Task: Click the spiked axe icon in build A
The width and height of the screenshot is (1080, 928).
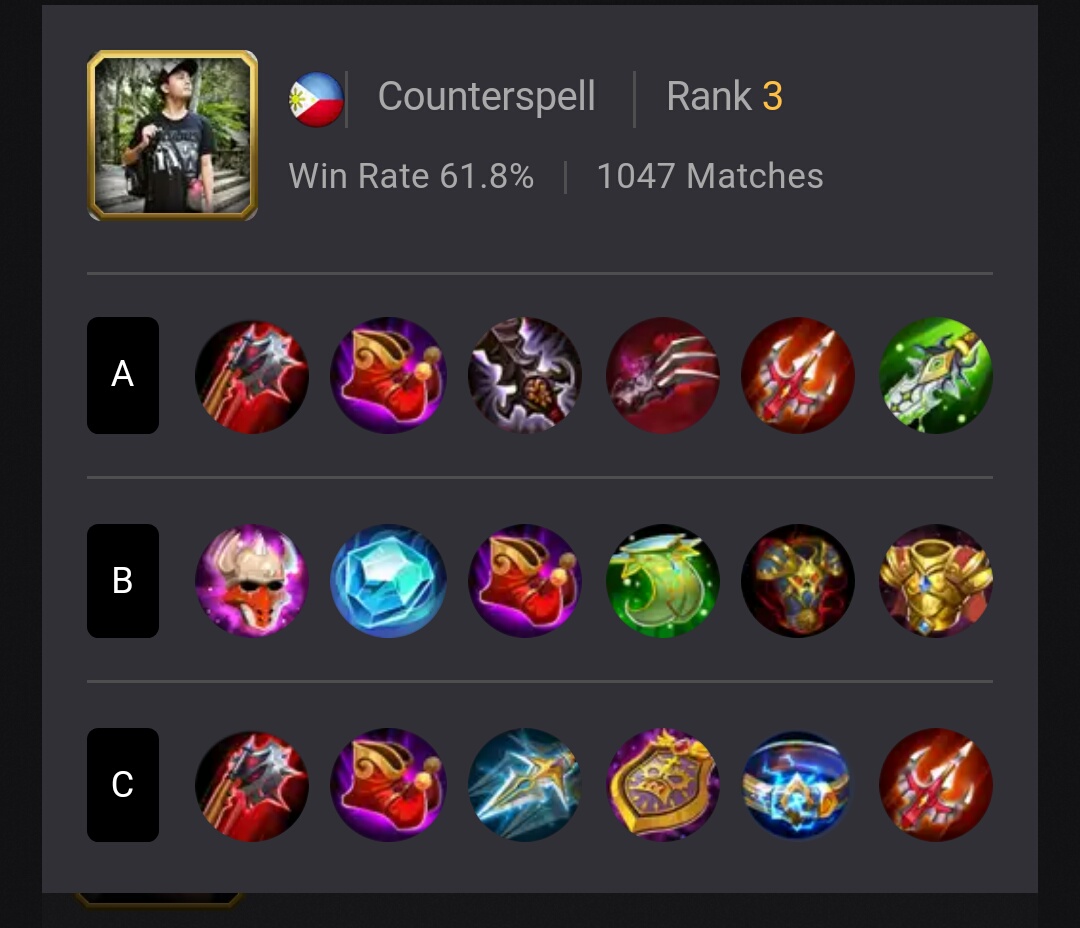Action: click(x=251, y=375)
